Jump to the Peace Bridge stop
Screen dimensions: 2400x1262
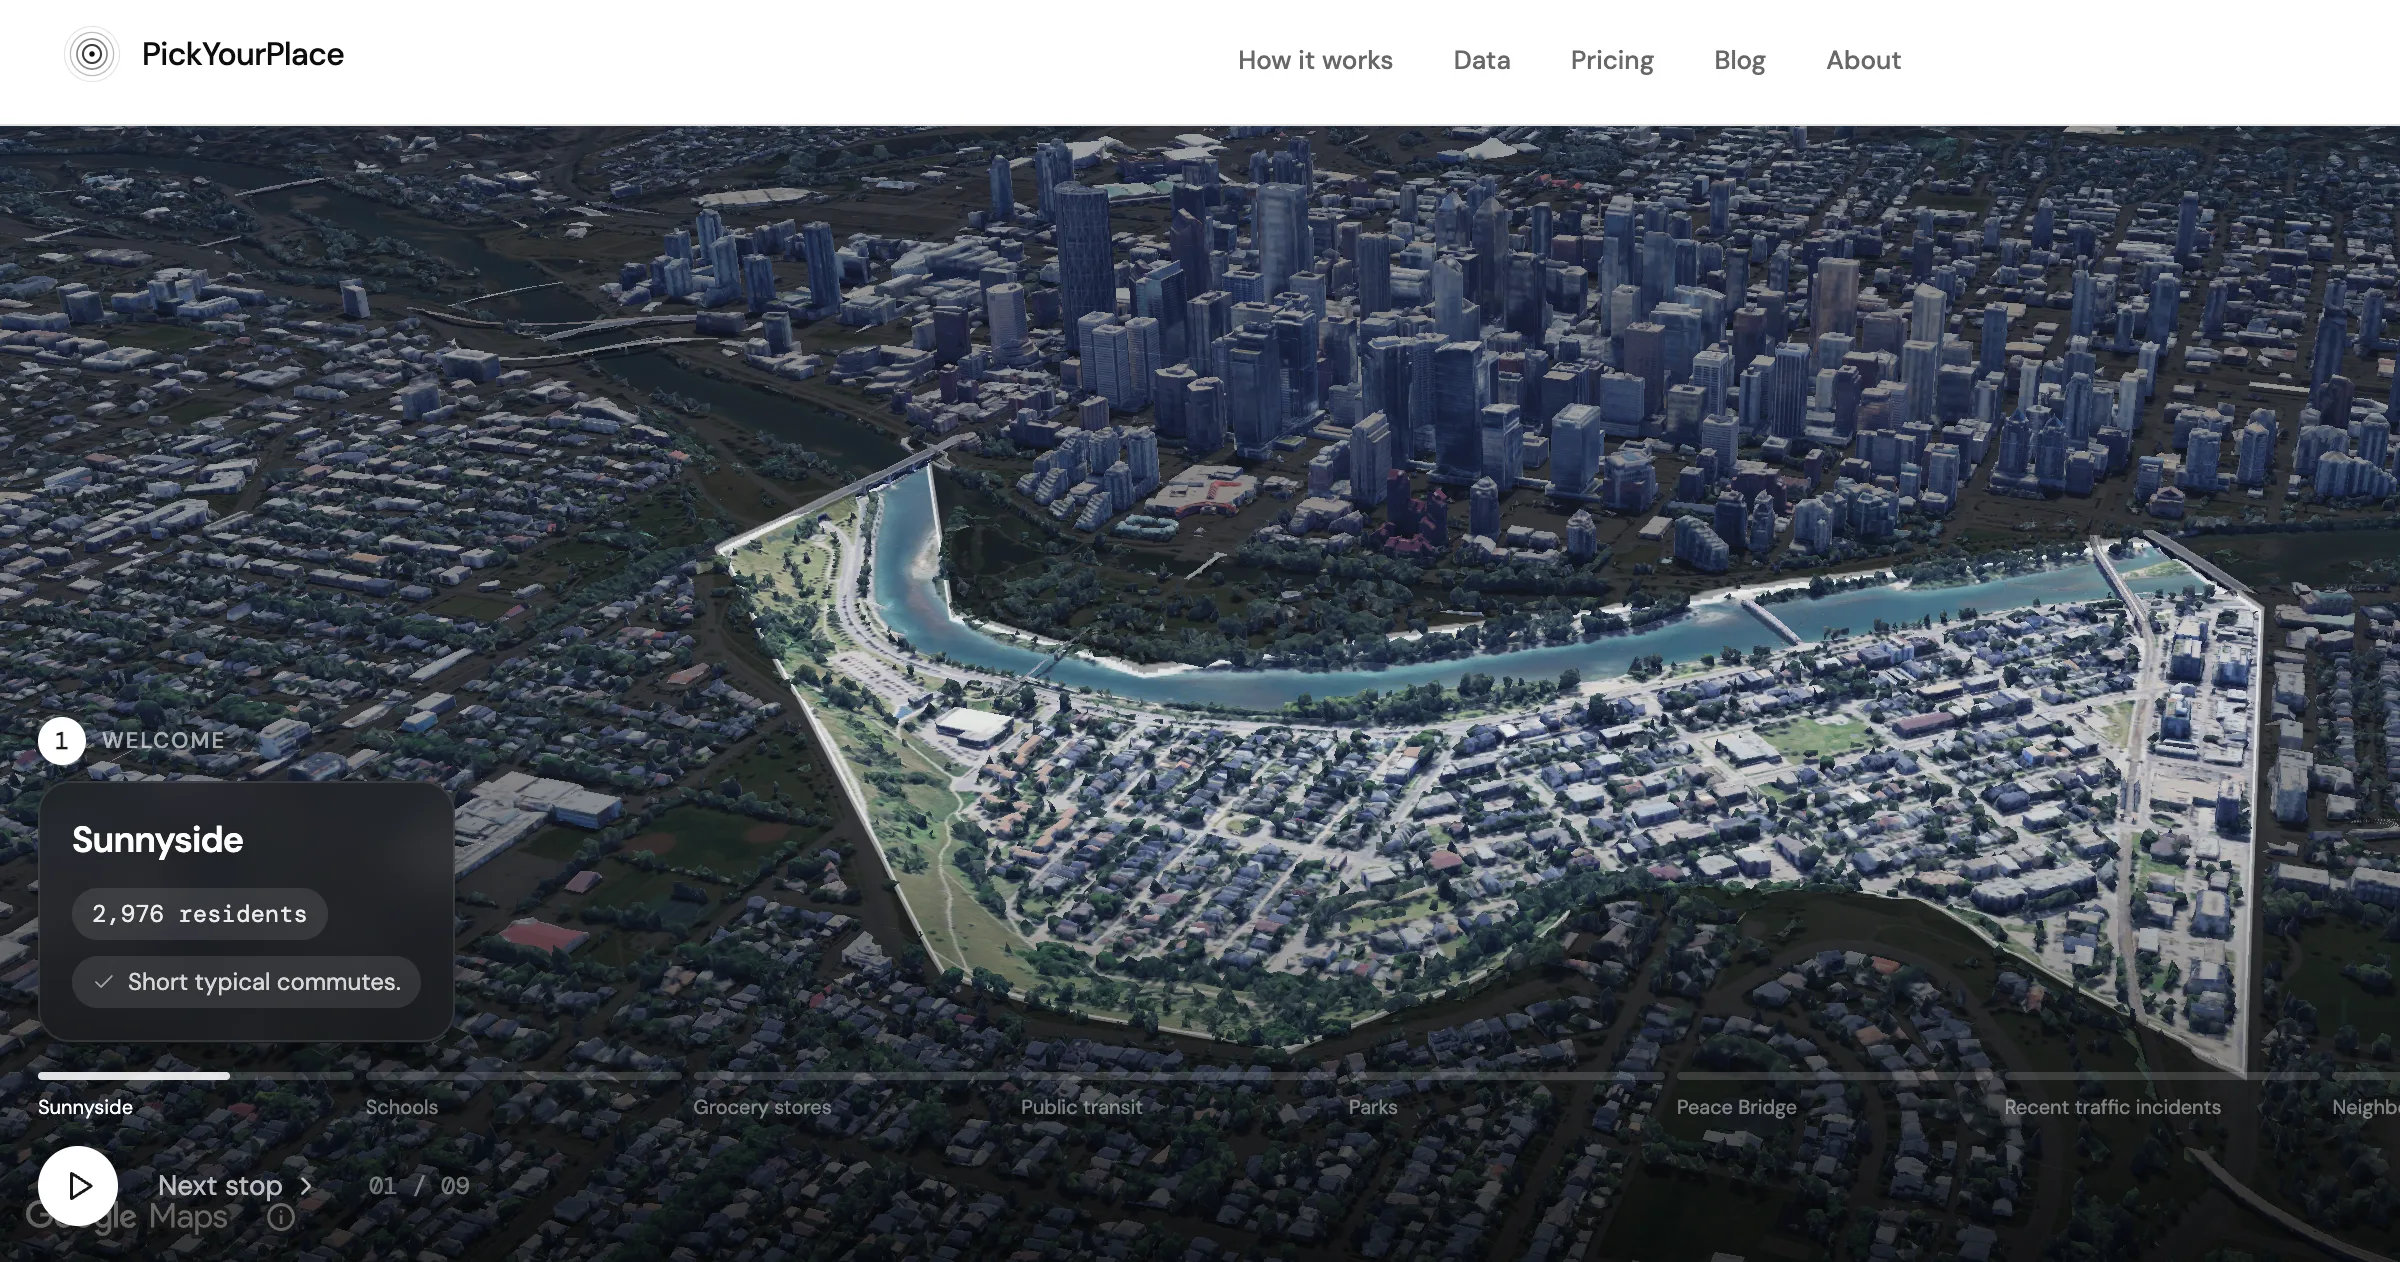pyautogui.click(x=1736, y=1107)
